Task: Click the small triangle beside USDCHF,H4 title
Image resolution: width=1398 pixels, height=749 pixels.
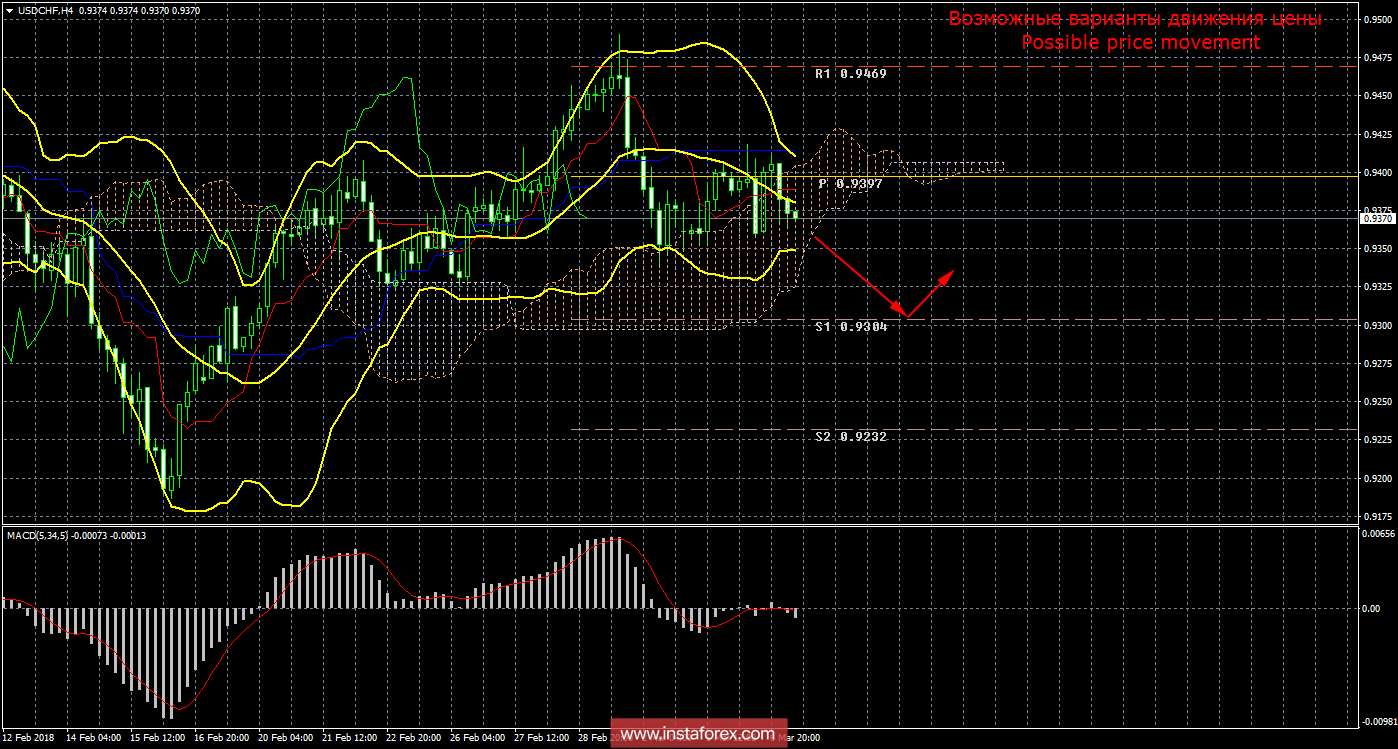Action: (8, 10)
